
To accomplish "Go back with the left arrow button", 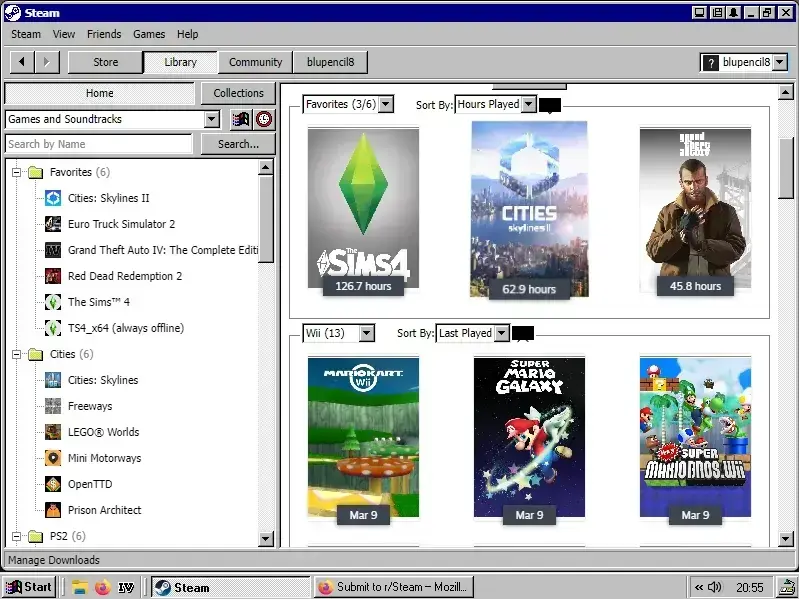I will click(x=22, y=62).
